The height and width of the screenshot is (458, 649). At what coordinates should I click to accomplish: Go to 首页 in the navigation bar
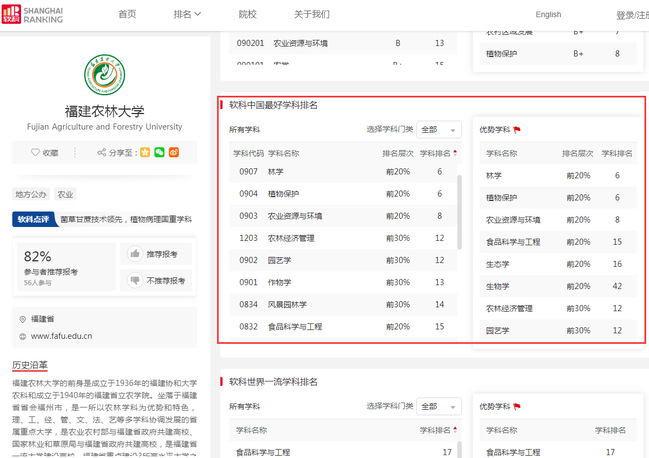tap(127, 14)
